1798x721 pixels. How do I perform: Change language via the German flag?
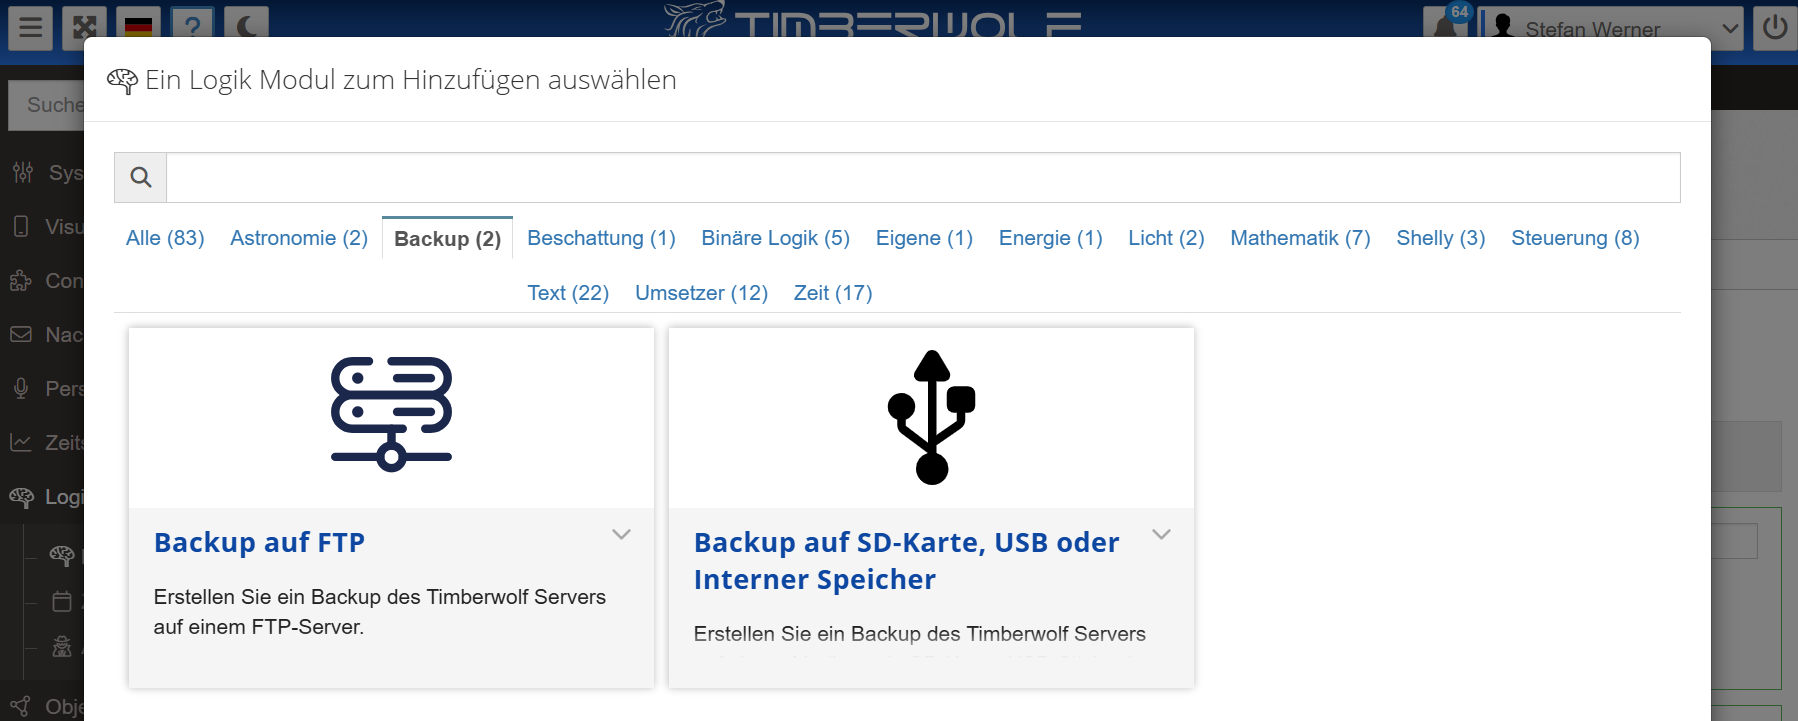pyautogui.click(x=138, y=26)
